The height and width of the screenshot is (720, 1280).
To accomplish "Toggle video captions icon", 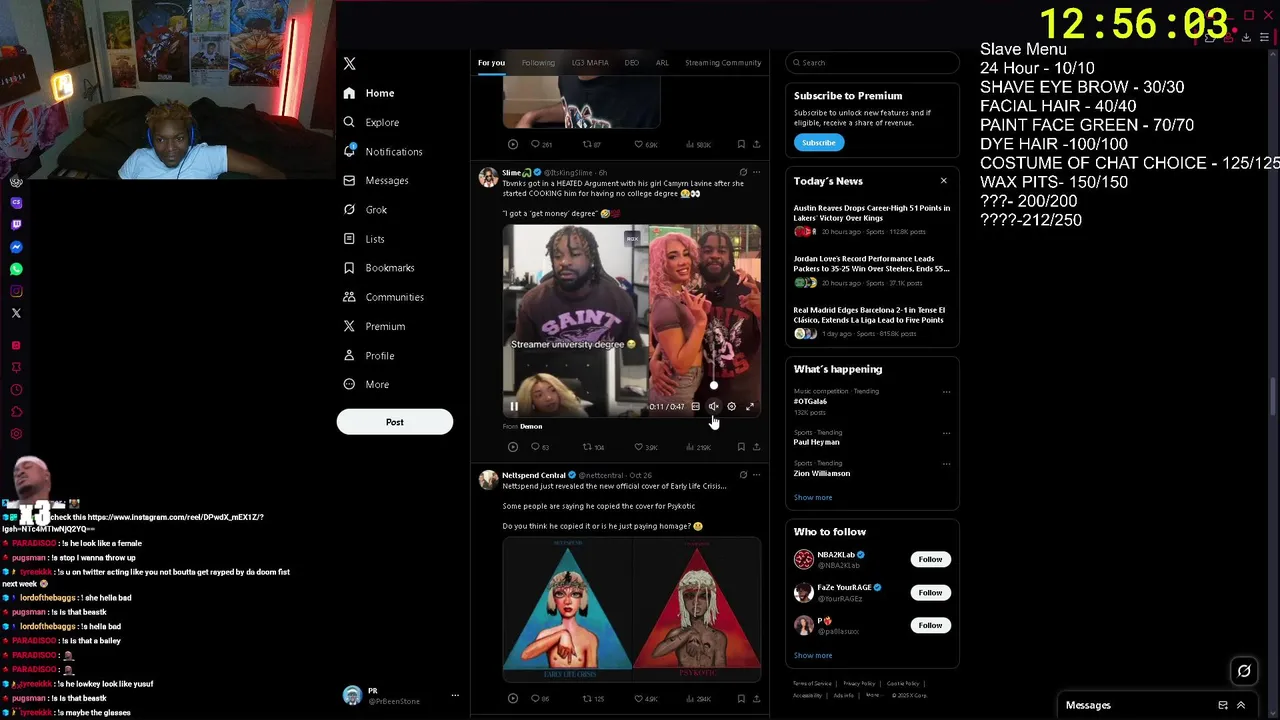I will tap(695, 406).
